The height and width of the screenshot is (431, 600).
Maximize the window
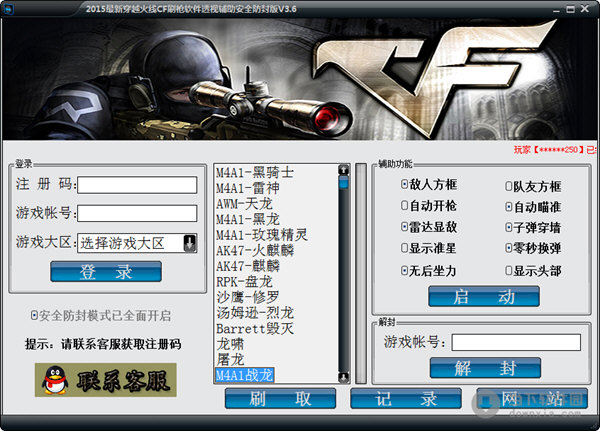pyautogui.click(x=570, y=9)
